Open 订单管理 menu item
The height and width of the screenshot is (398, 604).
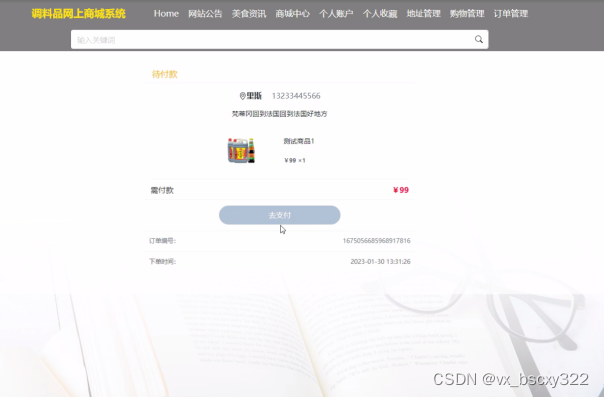[511, 14]
